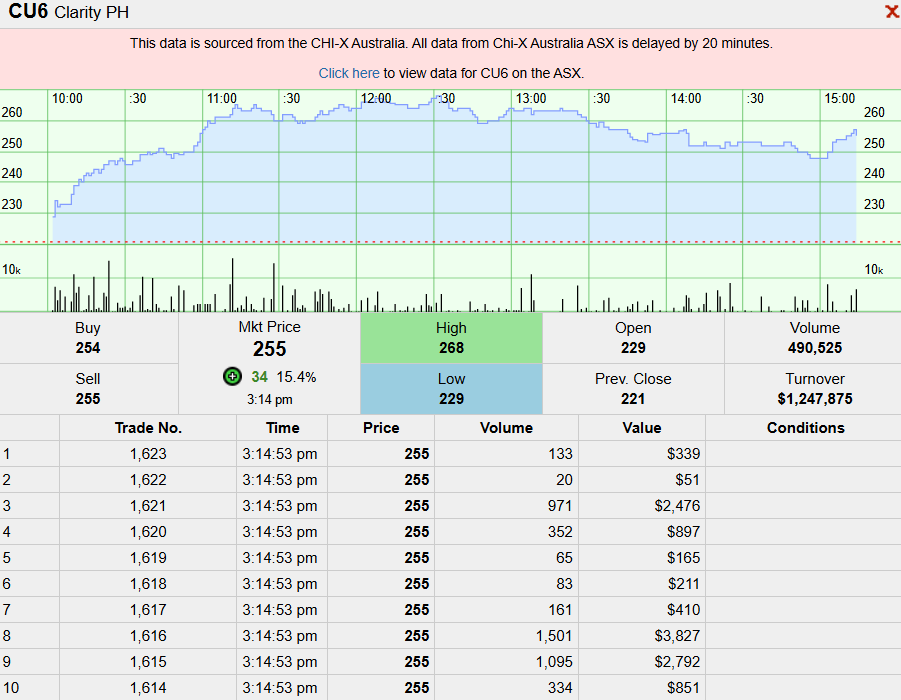Select trade number 1,621 cell
901x700 pixels.
[x=148, y=506]
